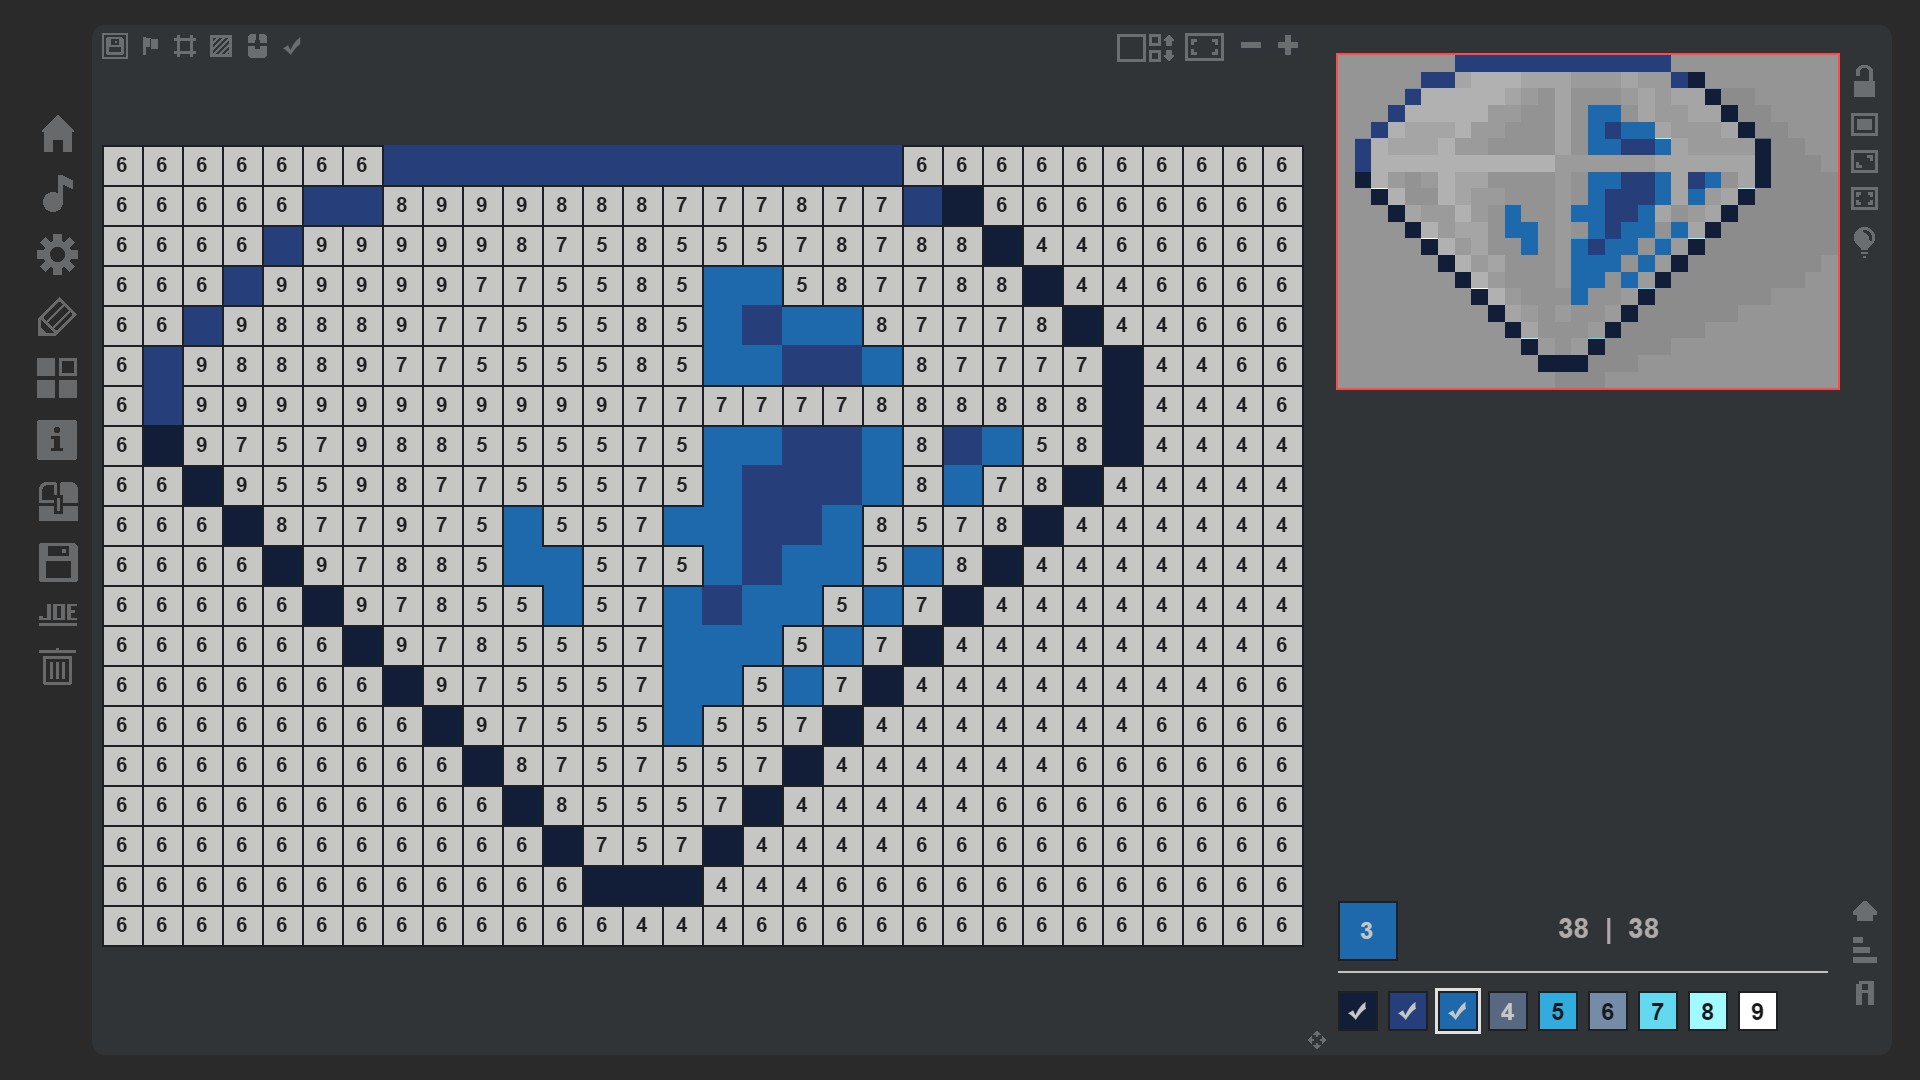
Task: Open the four-squares gallery menu
Action: click(x=57, y=378)
